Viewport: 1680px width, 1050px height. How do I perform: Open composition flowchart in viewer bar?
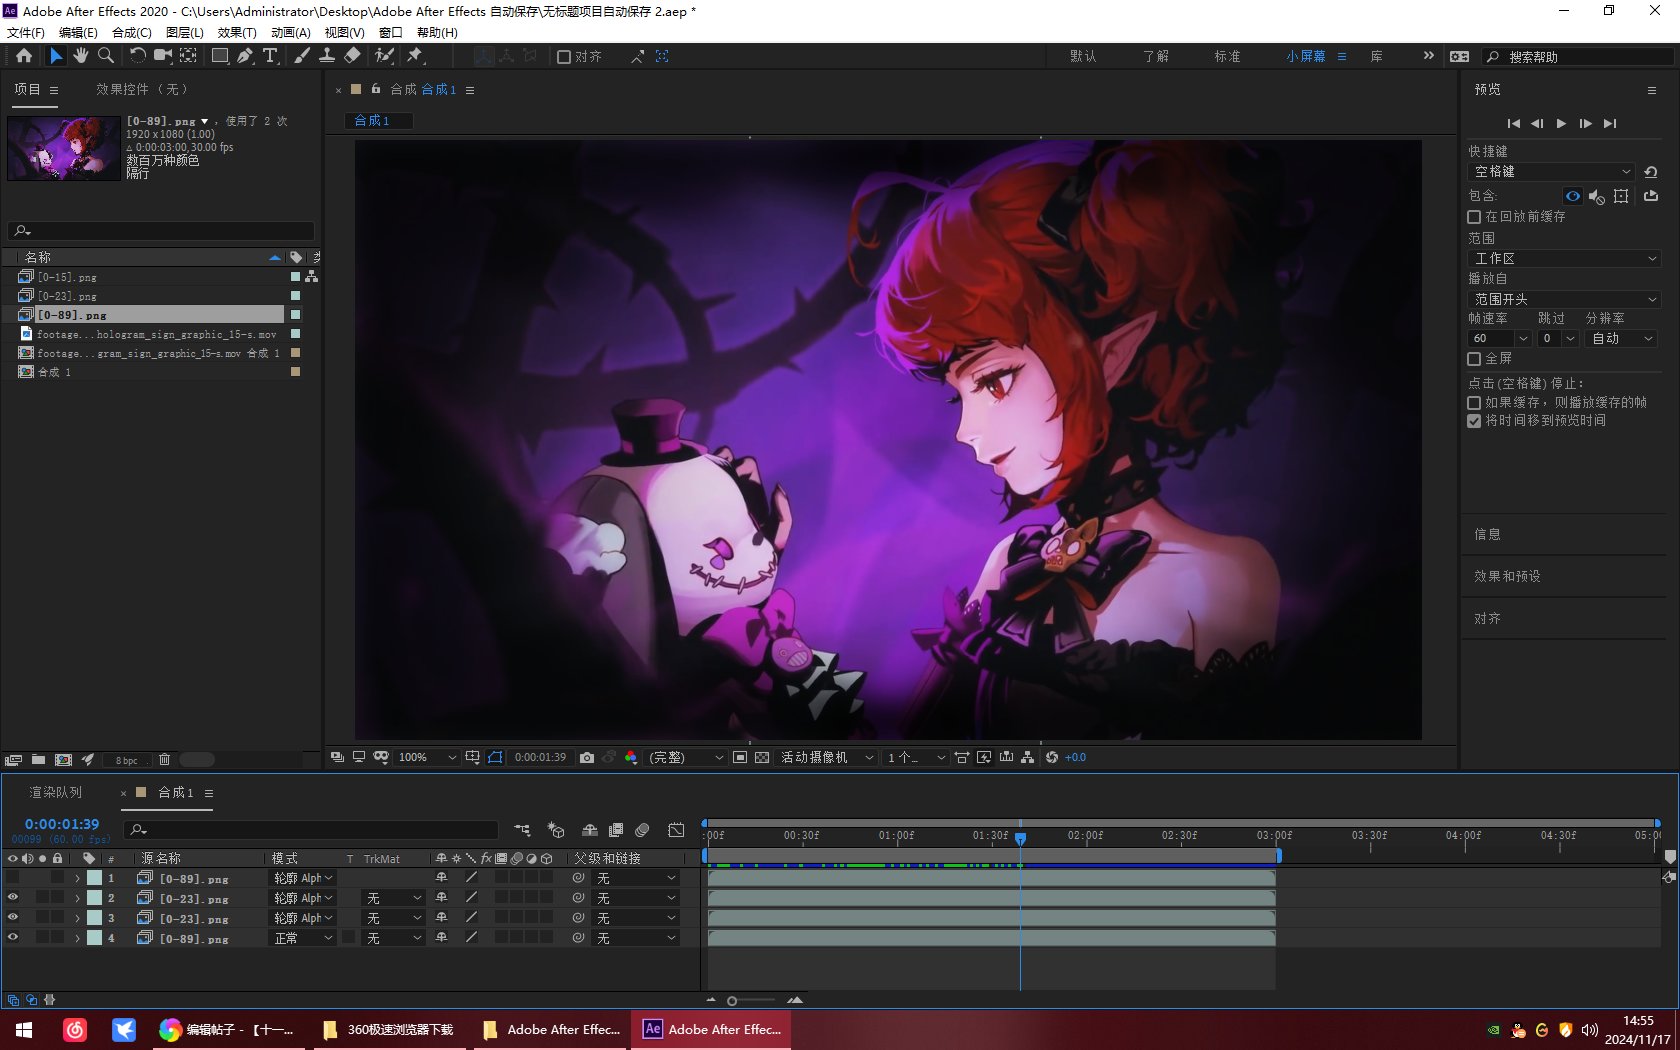point(1027,758)
